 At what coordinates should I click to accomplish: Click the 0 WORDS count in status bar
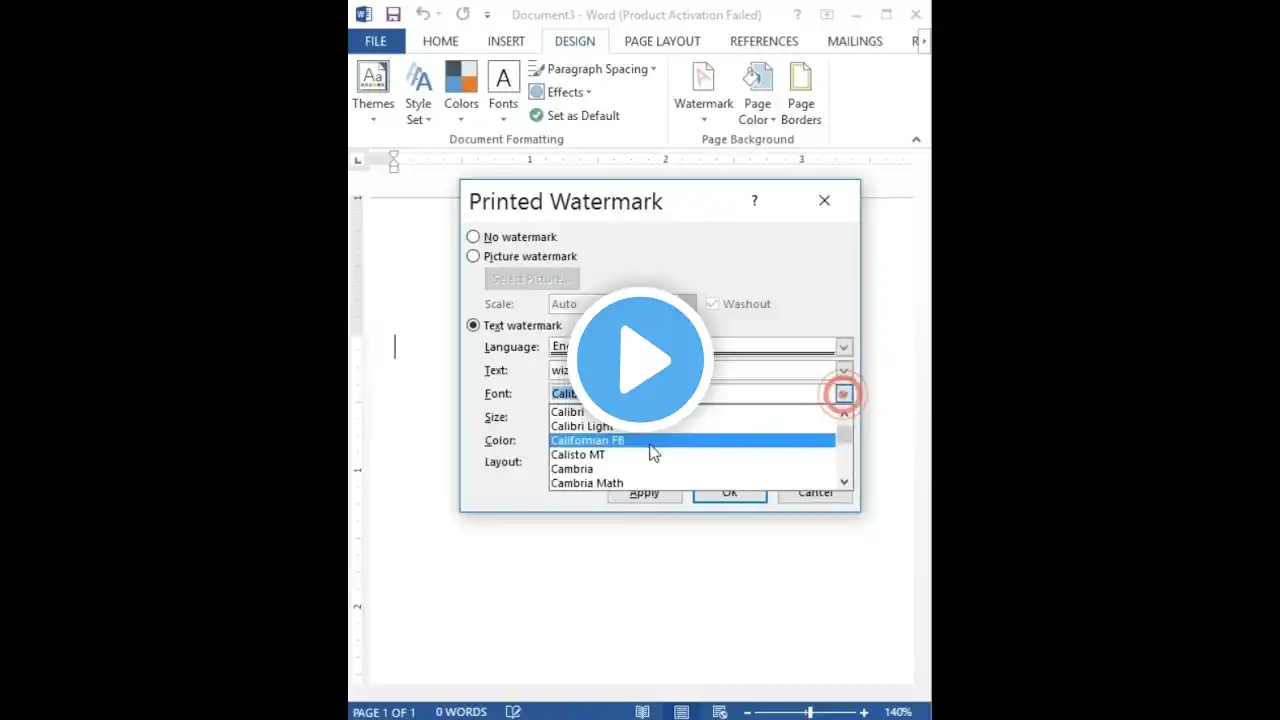(x=461, y=712)
